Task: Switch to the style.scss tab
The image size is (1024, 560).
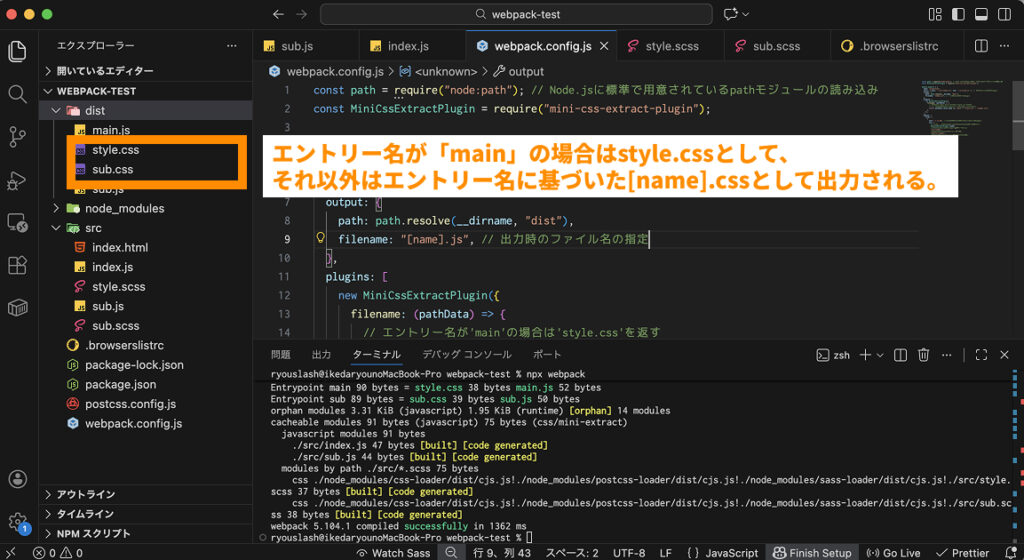Action: [x=671, y=46]
